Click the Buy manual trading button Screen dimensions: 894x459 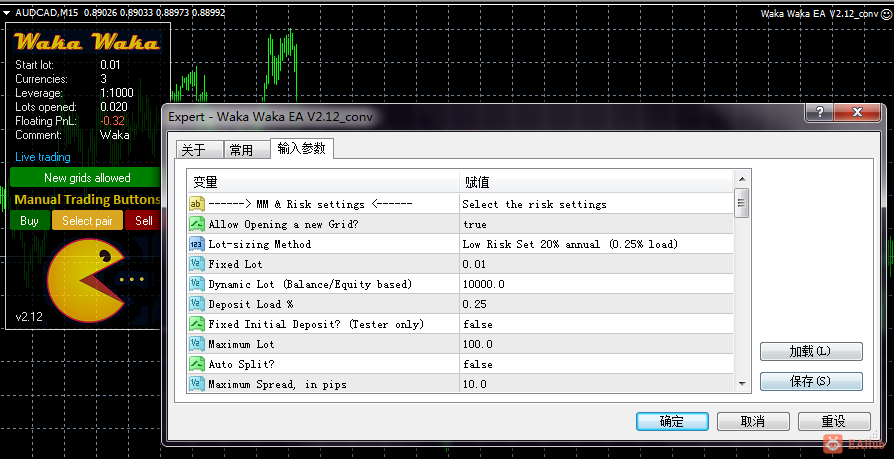pyautogui.click(x=30, y=221)
